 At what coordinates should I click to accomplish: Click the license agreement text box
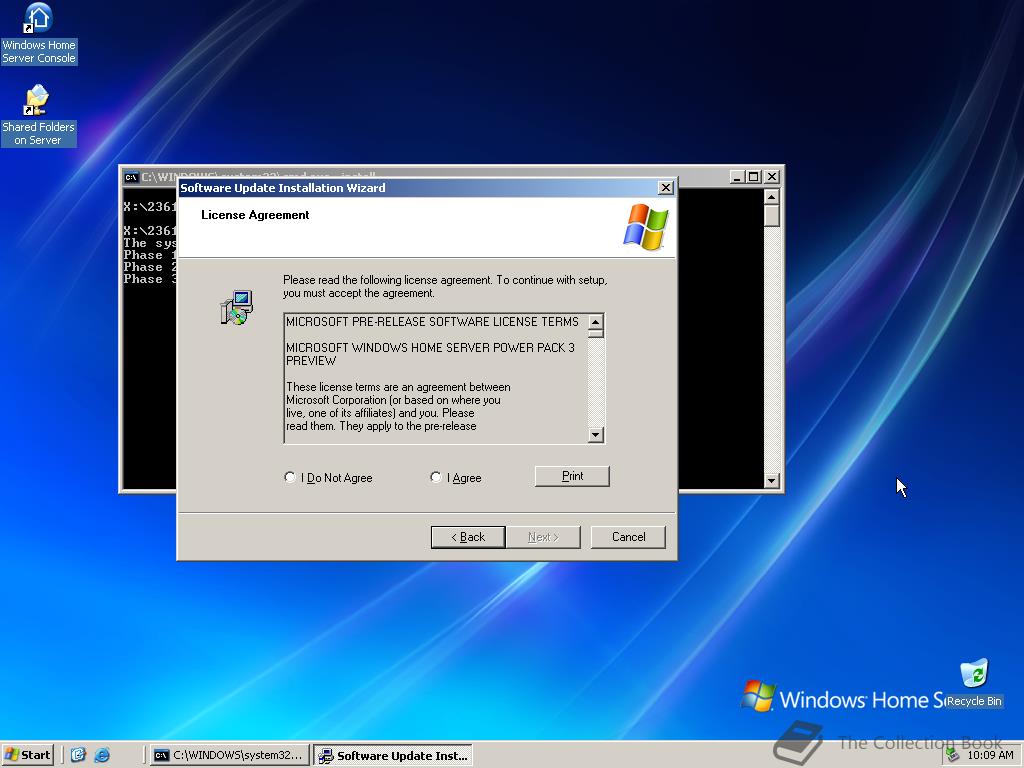(x=436, y=379)
